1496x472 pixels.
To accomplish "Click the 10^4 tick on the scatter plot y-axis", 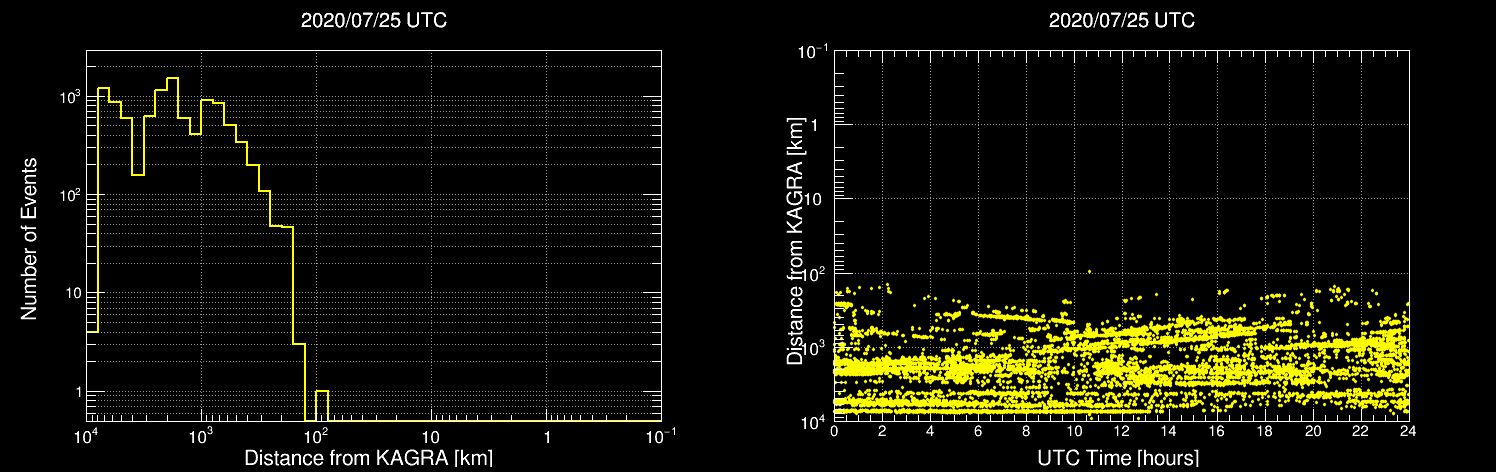I will point(814,421).
